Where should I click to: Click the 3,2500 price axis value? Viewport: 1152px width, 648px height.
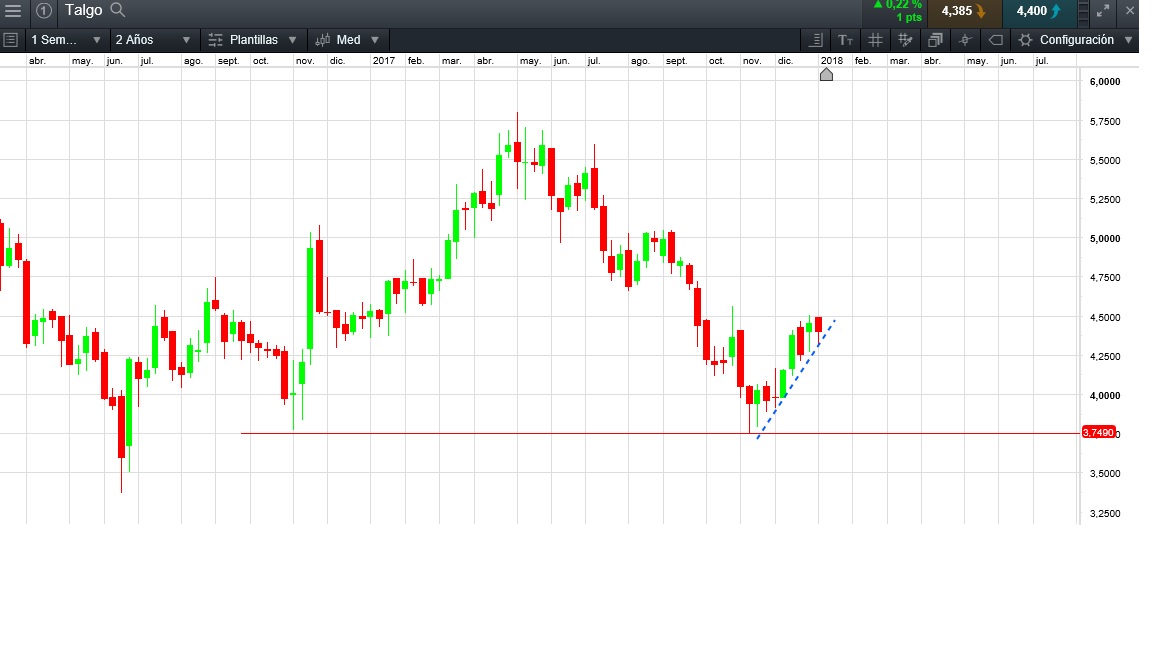(1105, 514)
